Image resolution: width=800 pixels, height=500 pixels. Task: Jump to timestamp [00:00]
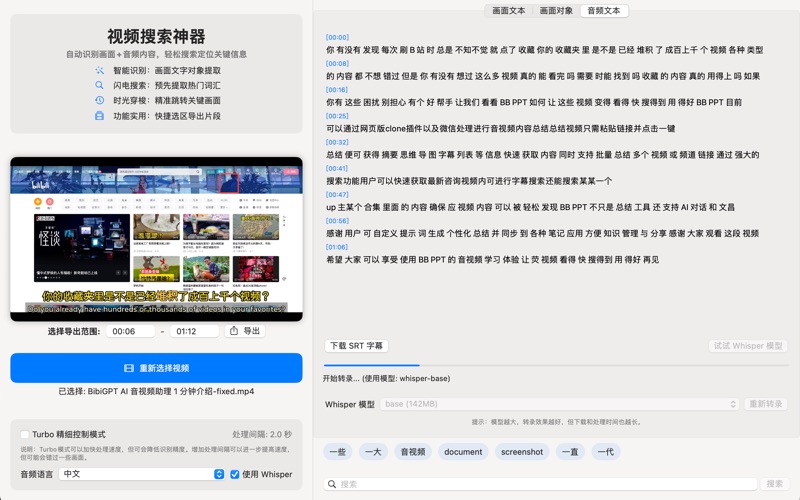[x=337, y=37]
